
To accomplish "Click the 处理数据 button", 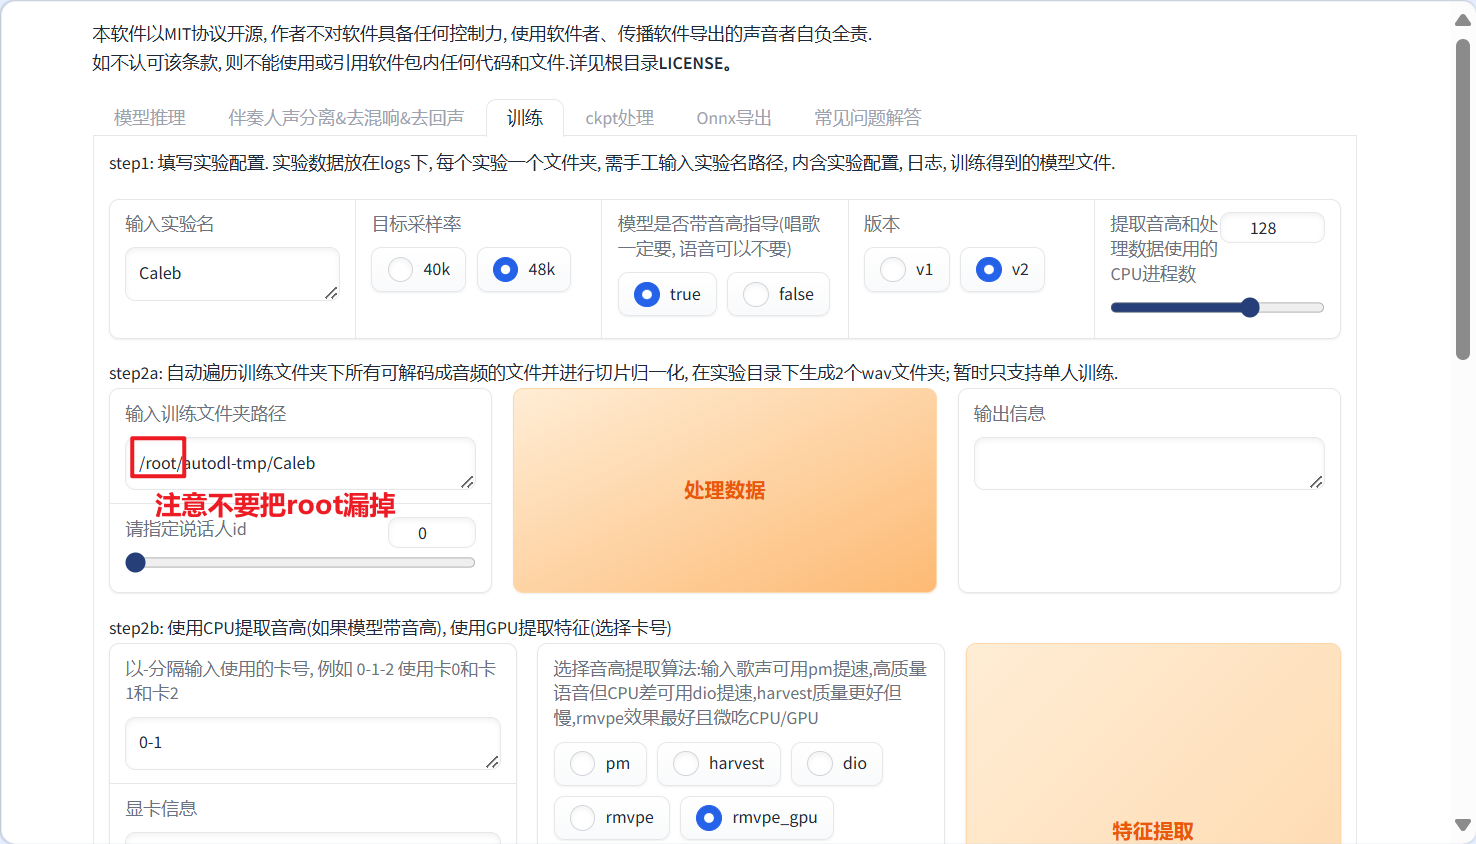I will [x=725, y=491].
